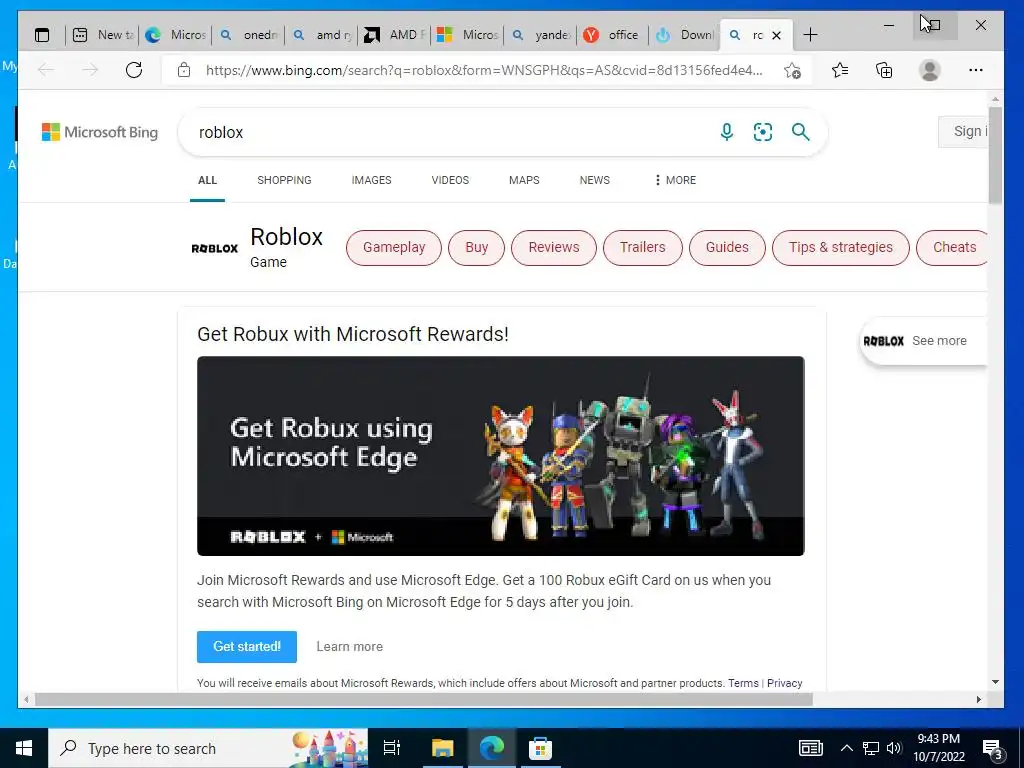Click the network tray icon

(x=871, y=748)
